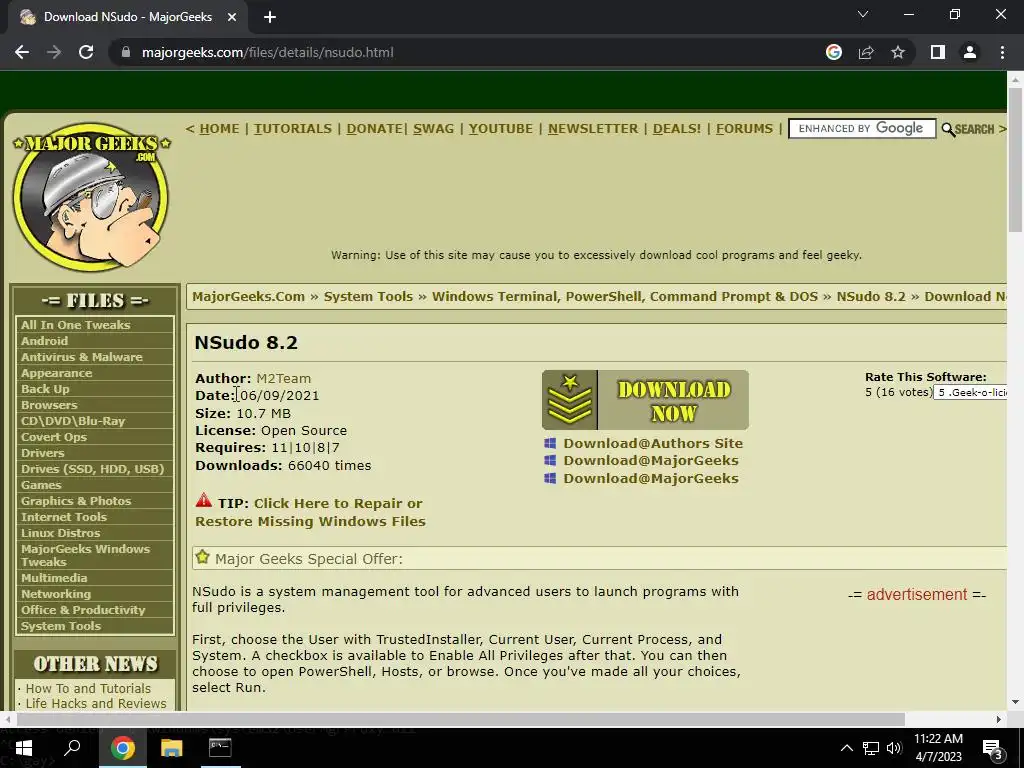Click the volume tray icon
This screenshot has height=768, width=1024.
click(x=894, y=748)
